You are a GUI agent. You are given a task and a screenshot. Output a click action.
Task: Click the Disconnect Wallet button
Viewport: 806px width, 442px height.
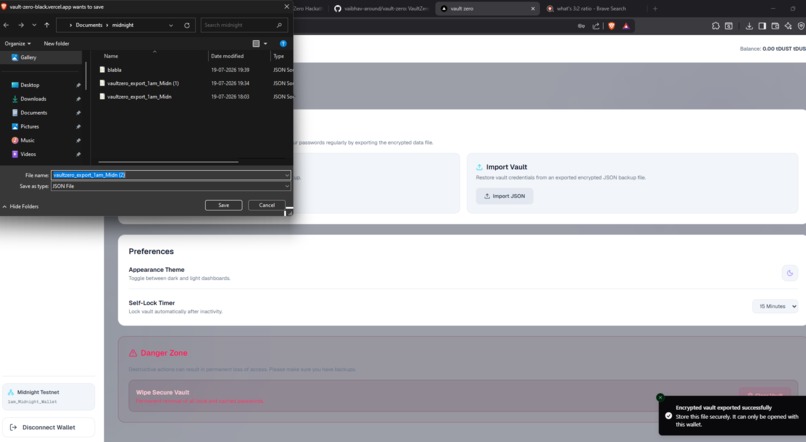48,428
